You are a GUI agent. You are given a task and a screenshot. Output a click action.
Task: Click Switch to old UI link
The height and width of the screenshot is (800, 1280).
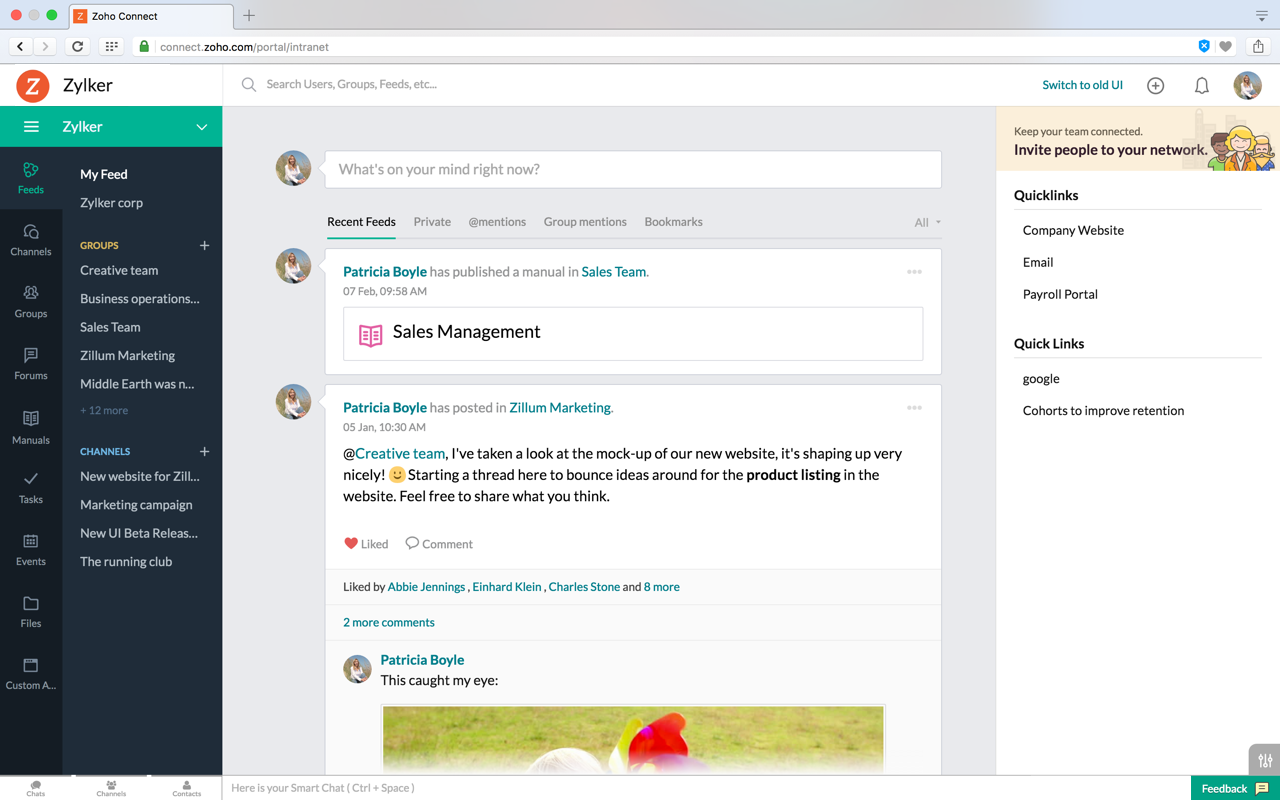coord(1082,85)
